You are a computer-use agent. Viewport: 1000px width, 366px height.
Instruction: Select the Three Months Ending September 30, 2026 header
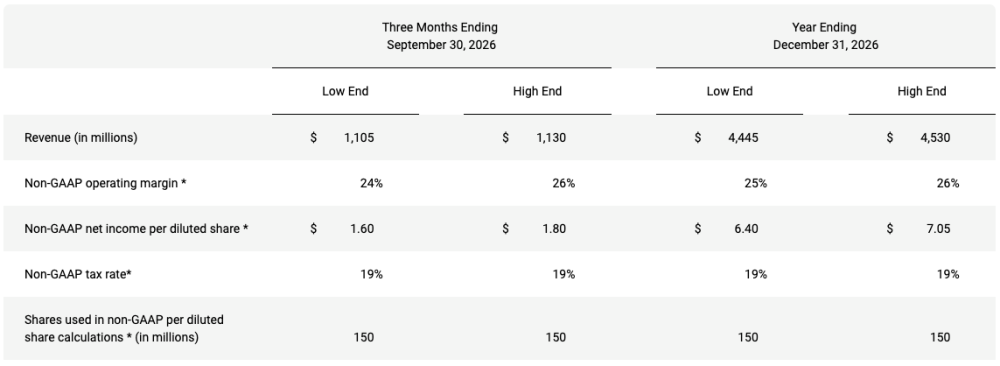pos(441,36)
